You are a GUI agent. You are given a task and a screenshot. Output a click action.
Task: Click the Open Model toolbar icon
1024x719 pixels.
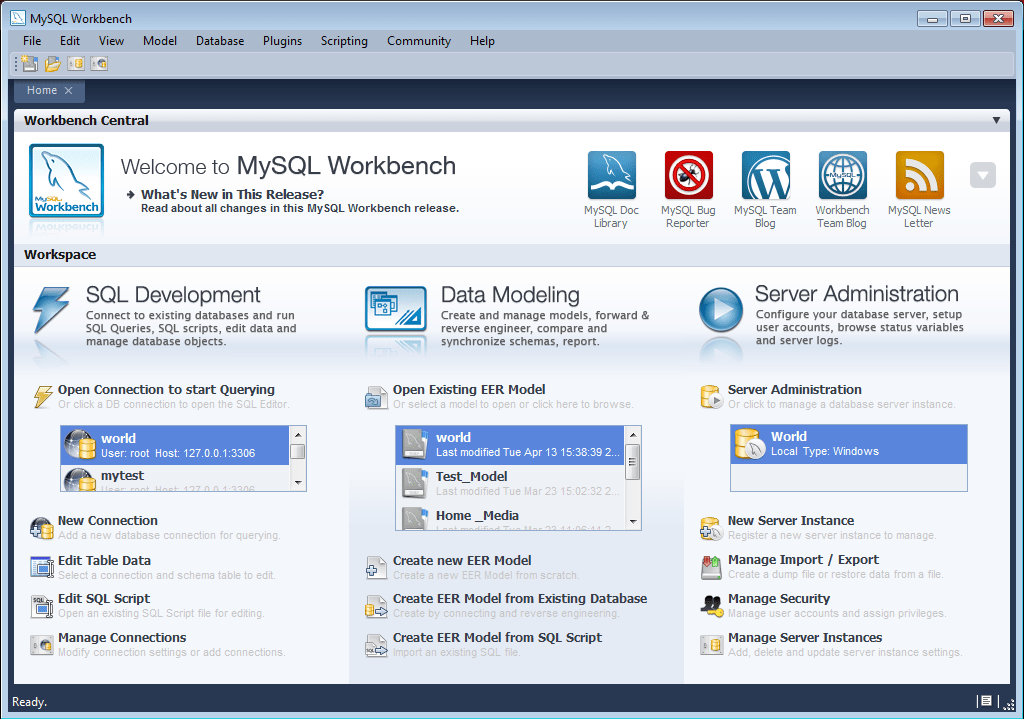click(x=50, y=63)
